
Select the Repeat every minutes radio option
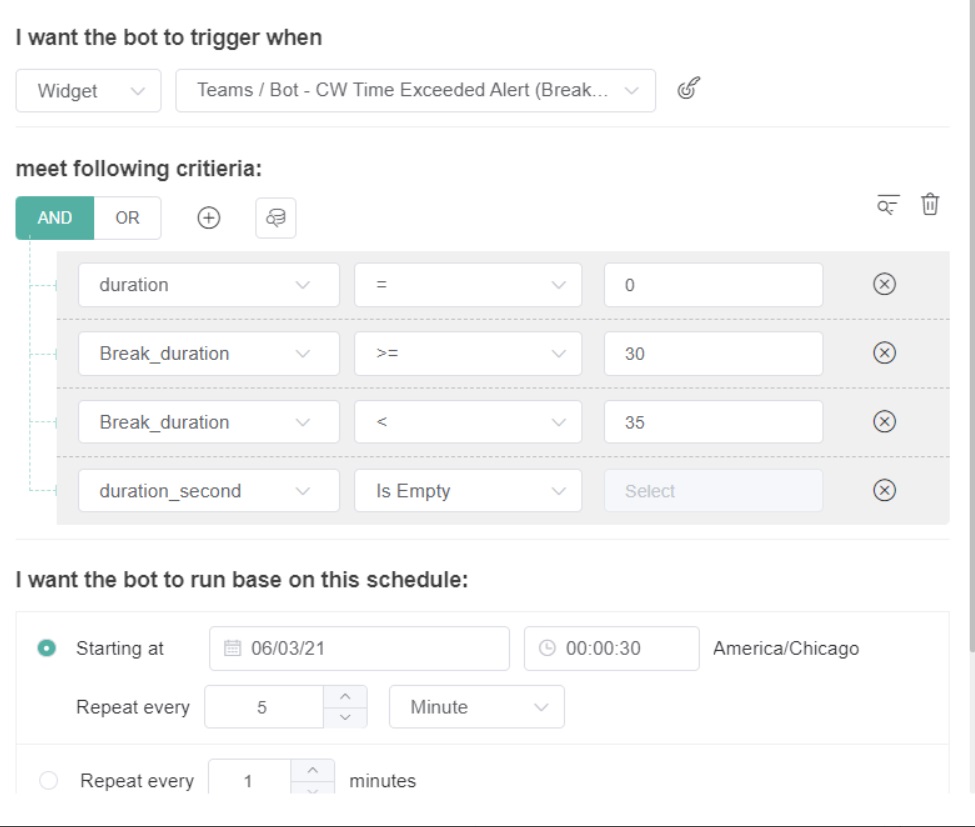point(48,781)
